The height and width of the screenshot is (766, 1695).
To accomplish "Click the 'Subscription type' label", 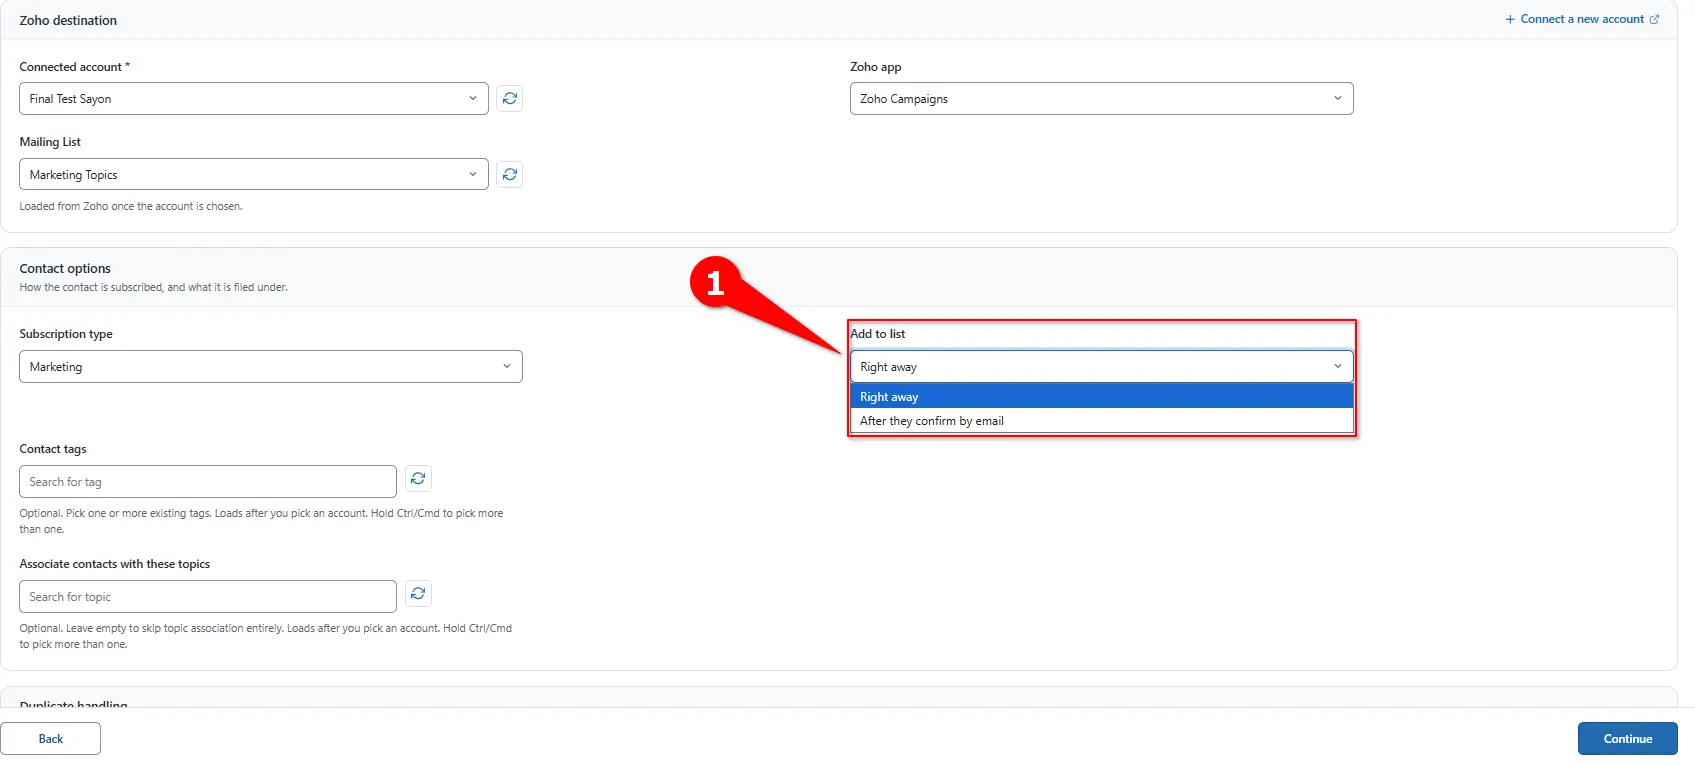I will (66, 334).
